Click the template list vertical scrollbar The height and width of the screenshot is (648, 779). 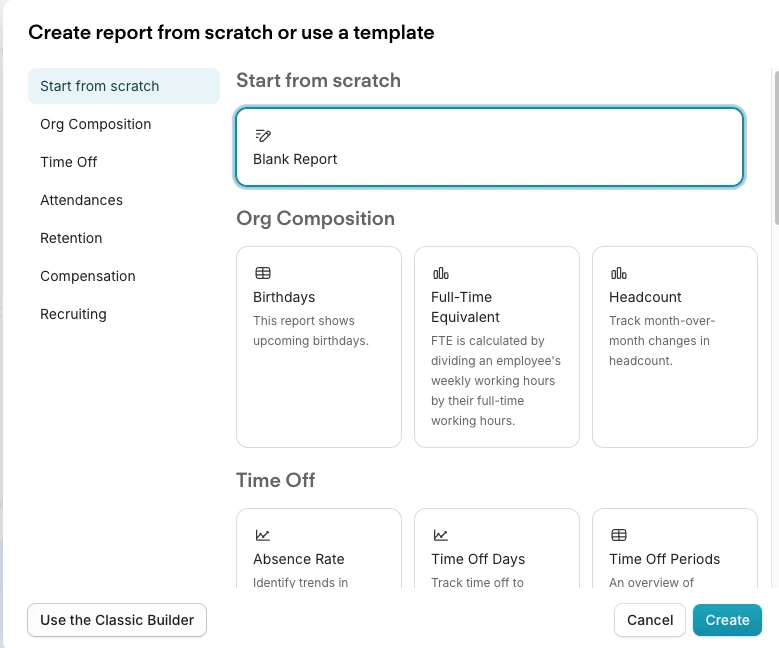777,148
